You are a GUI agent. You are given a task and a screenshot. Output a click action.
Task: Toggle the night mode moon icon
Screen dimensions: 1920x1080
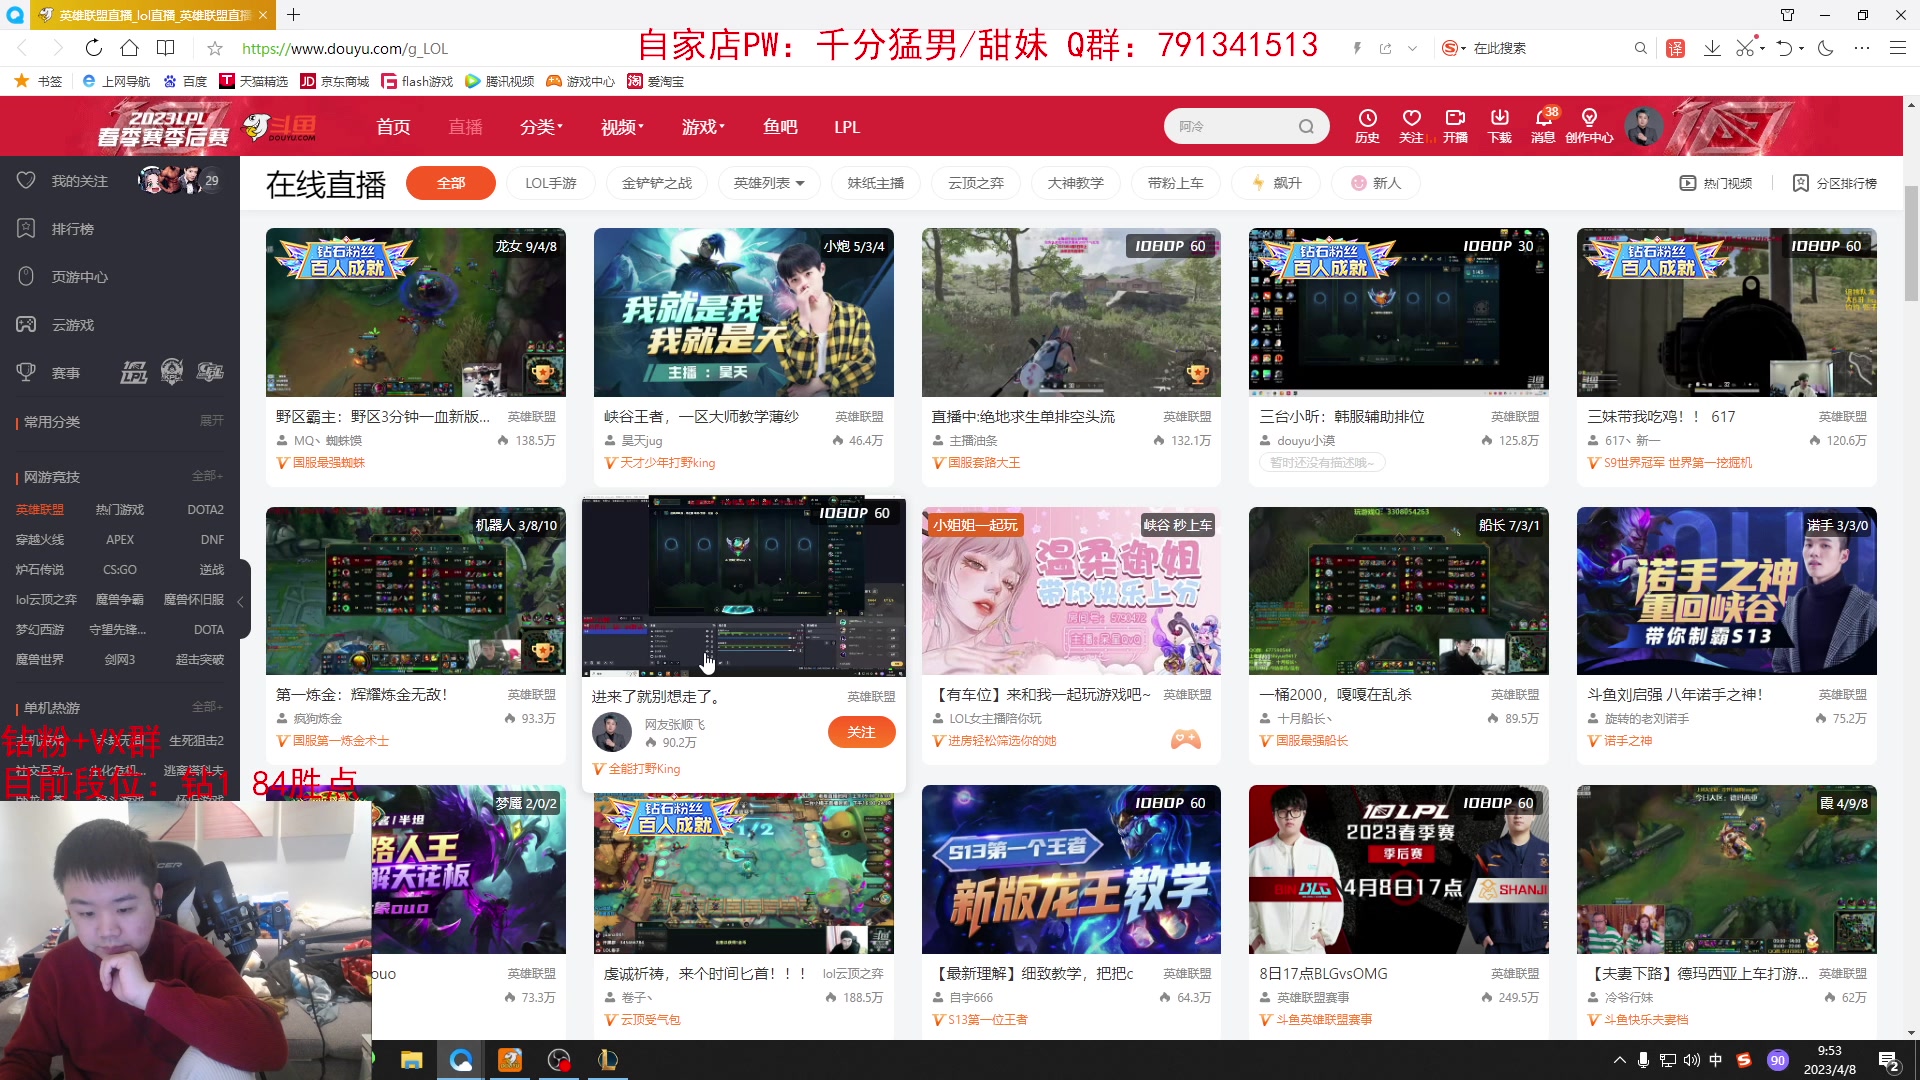tap(1825, 48)
